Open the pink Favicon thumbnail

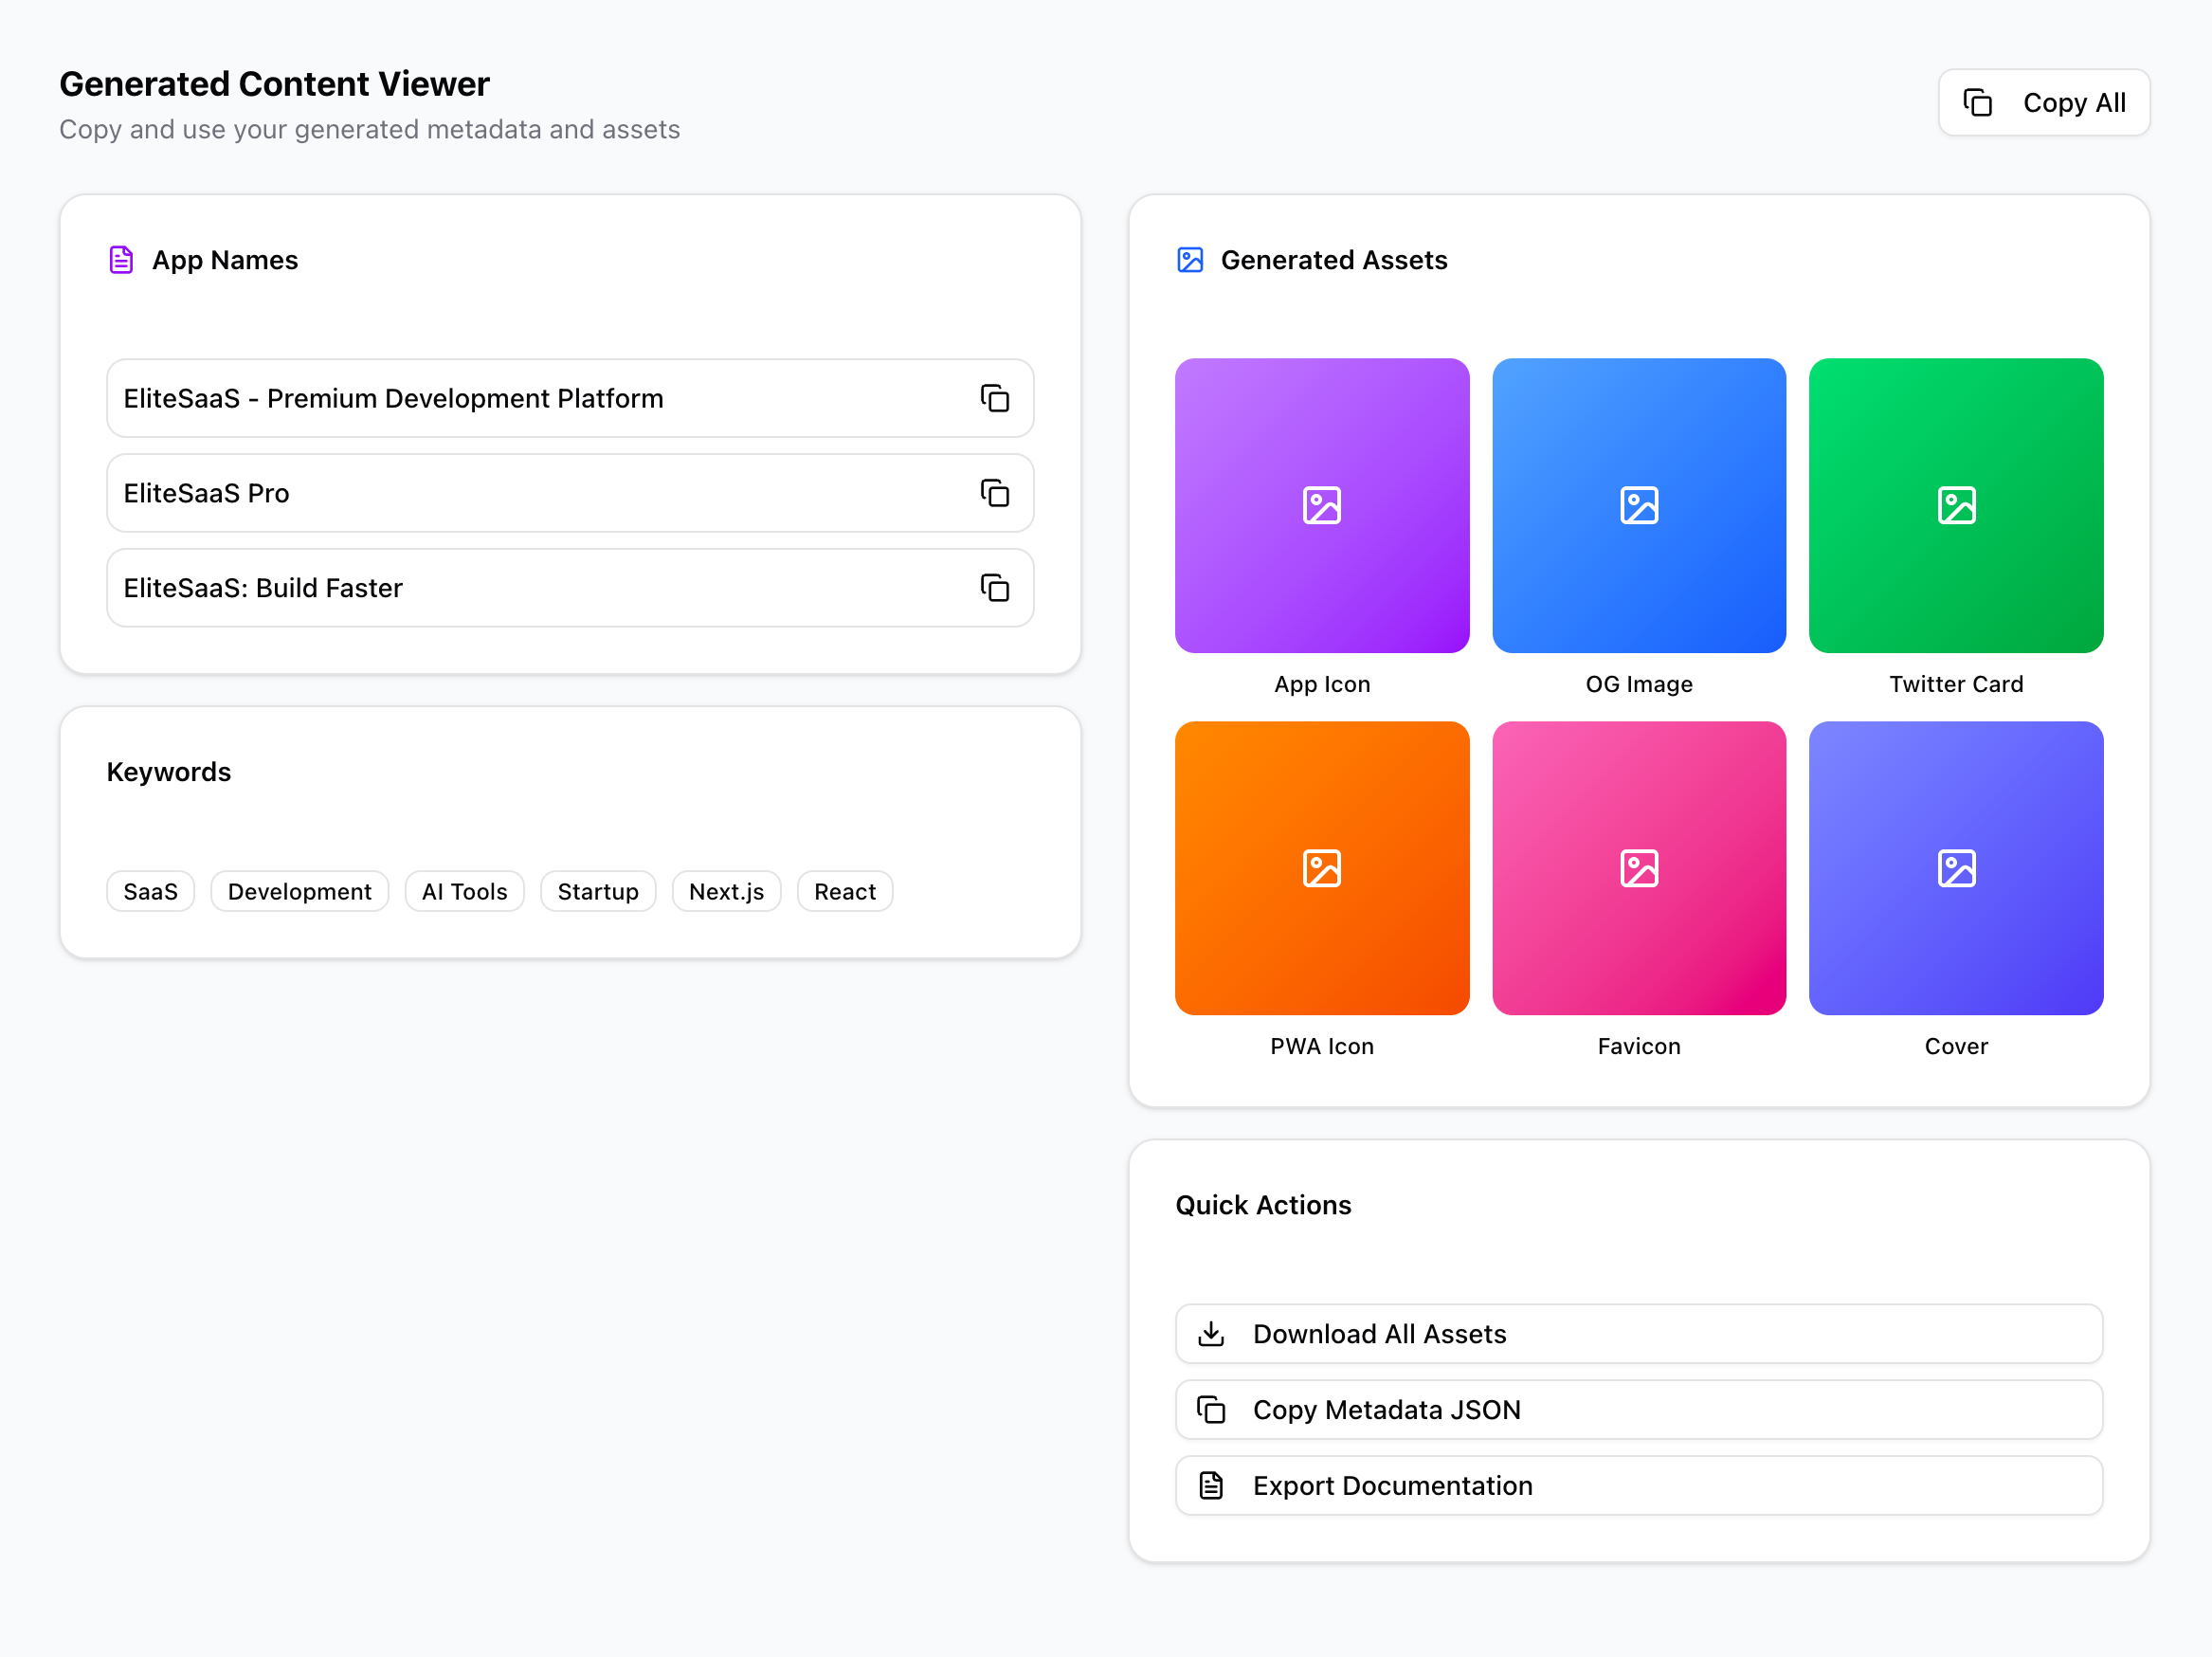click(1638, 867)
